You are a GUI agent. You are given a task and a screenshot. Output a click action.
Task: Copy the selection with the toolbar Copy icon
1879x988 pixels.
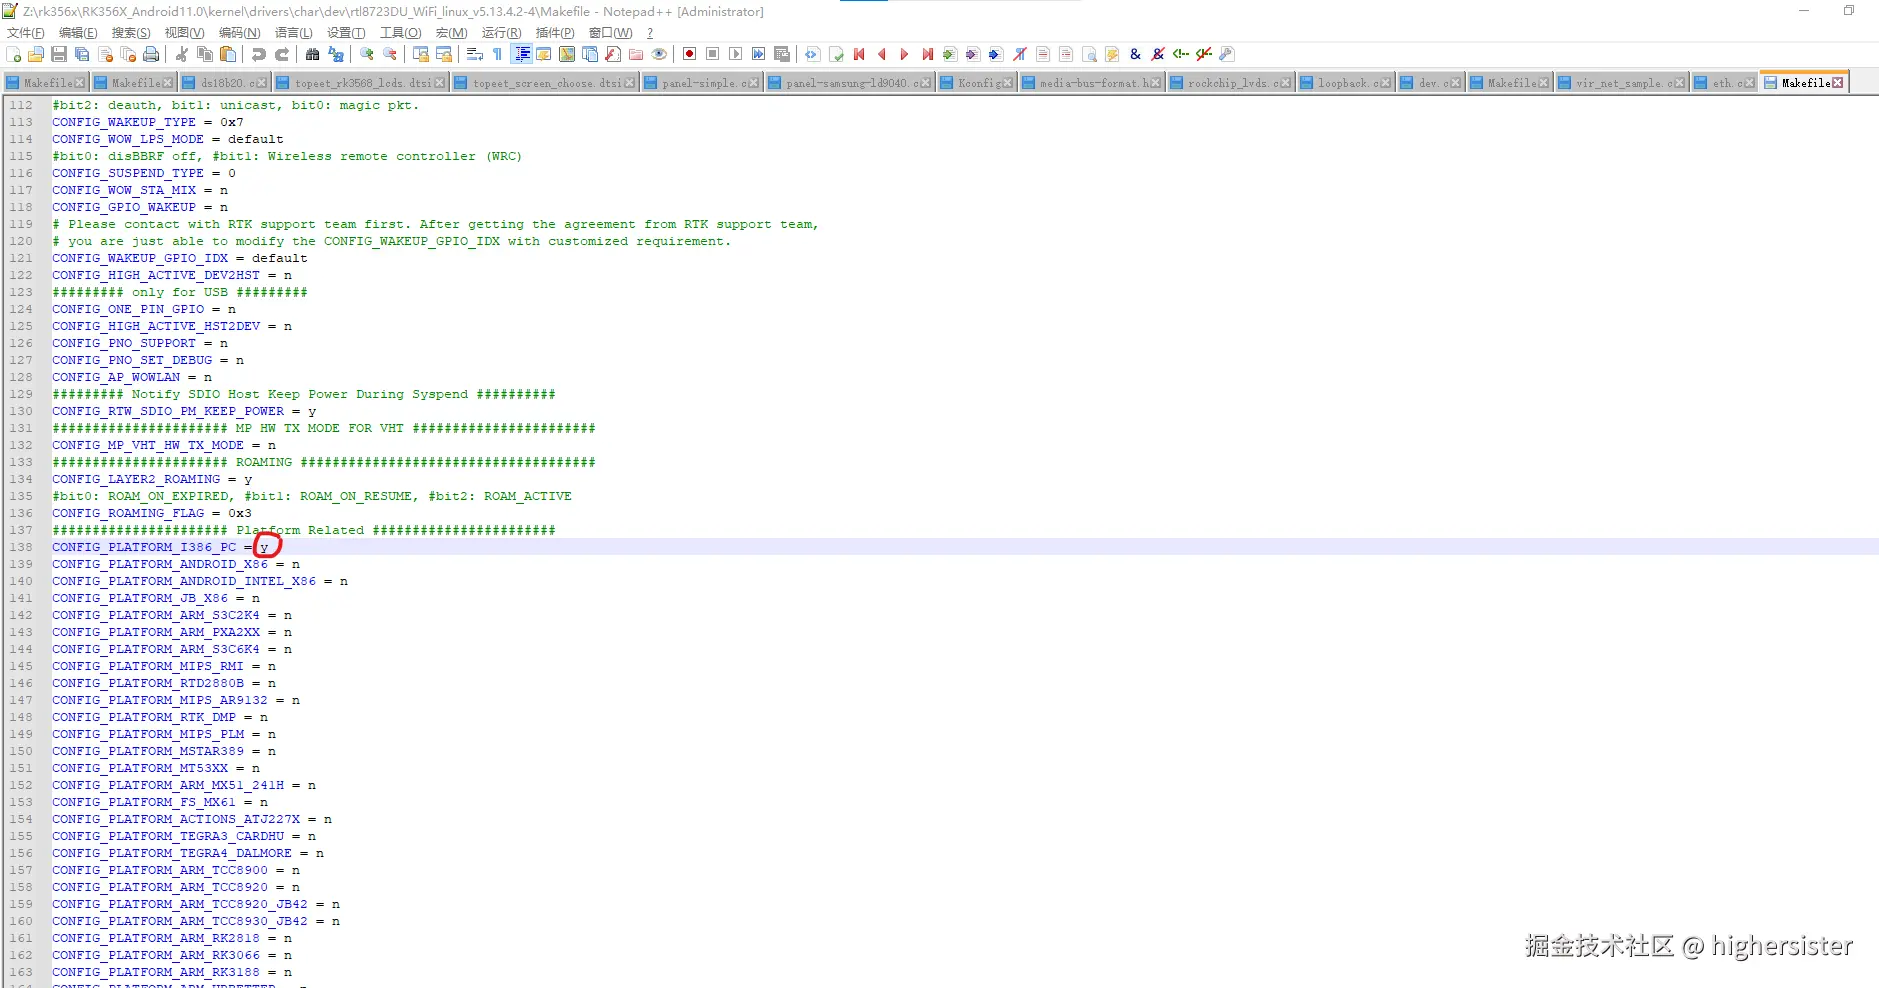pos(205,54)
